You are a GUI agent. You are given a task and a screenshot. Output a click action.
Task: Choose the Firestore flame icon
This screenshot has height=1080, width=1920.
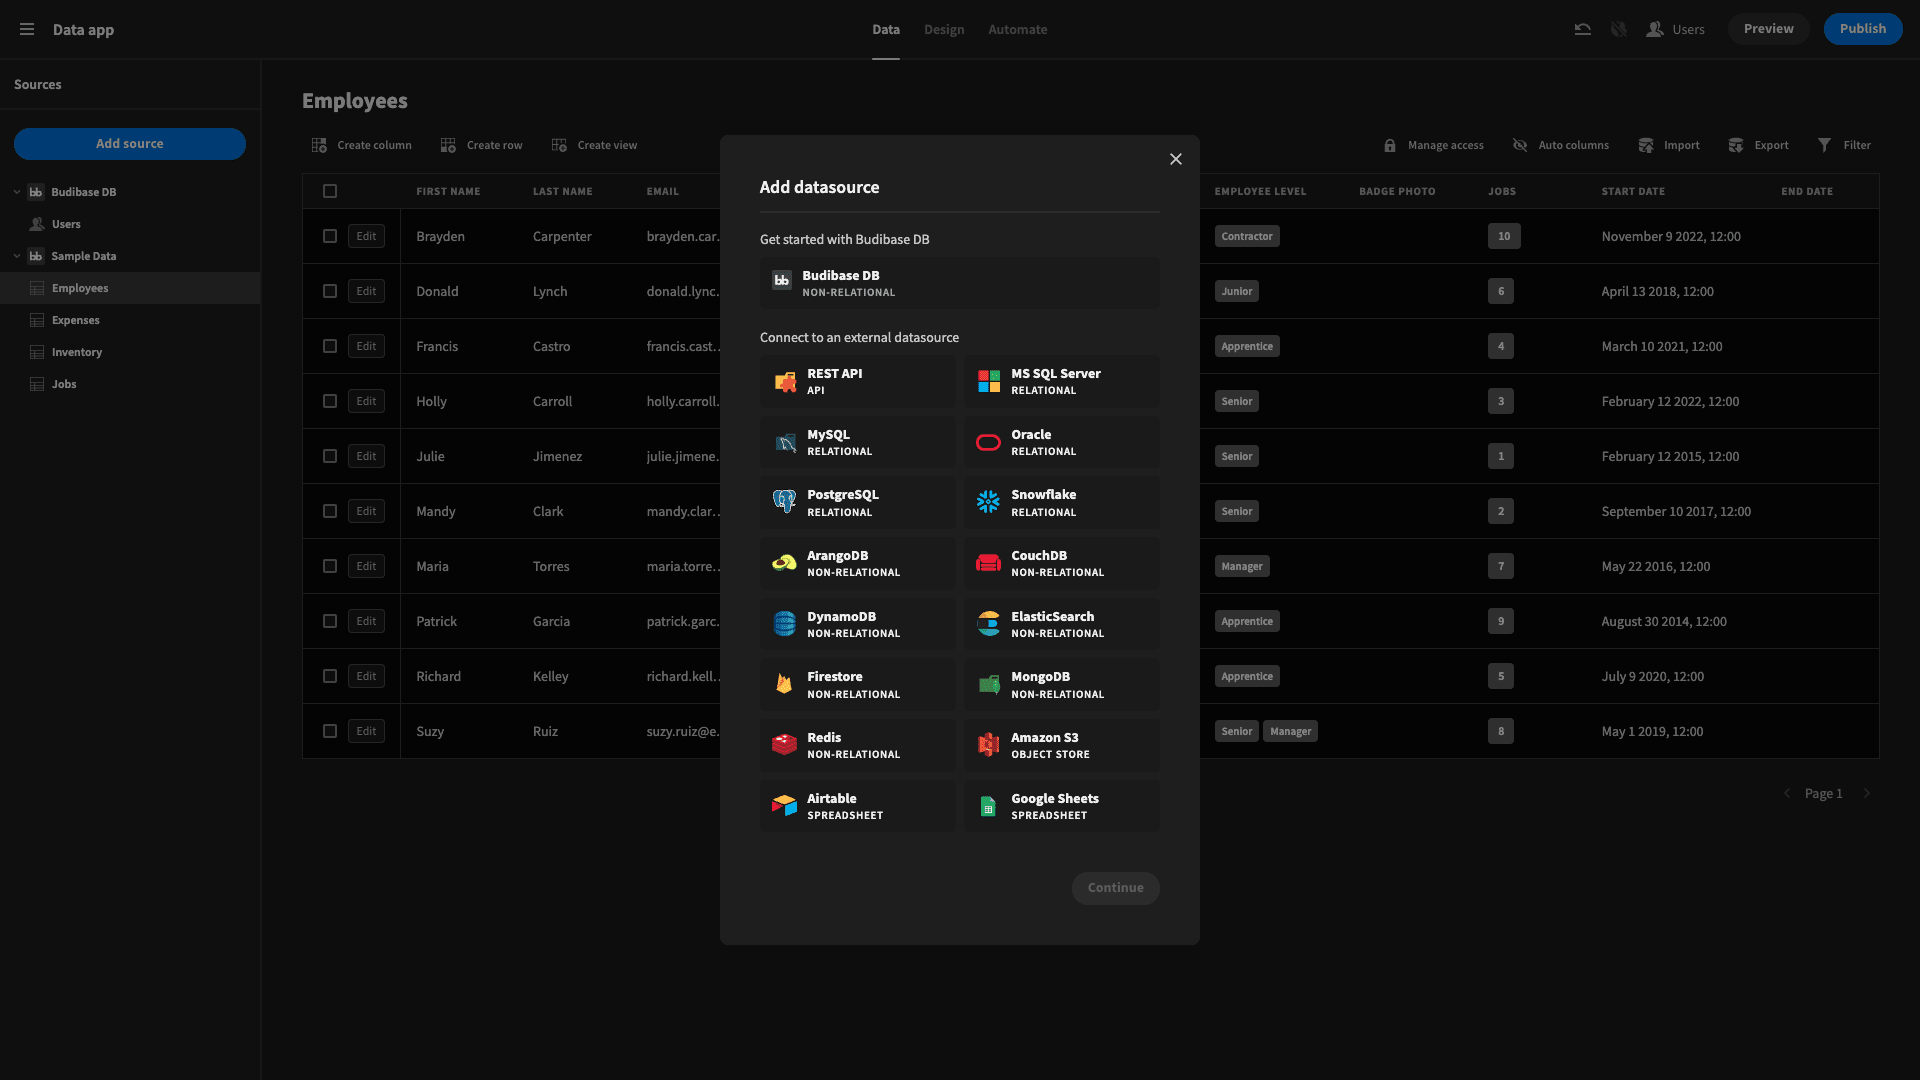(785, 684)
